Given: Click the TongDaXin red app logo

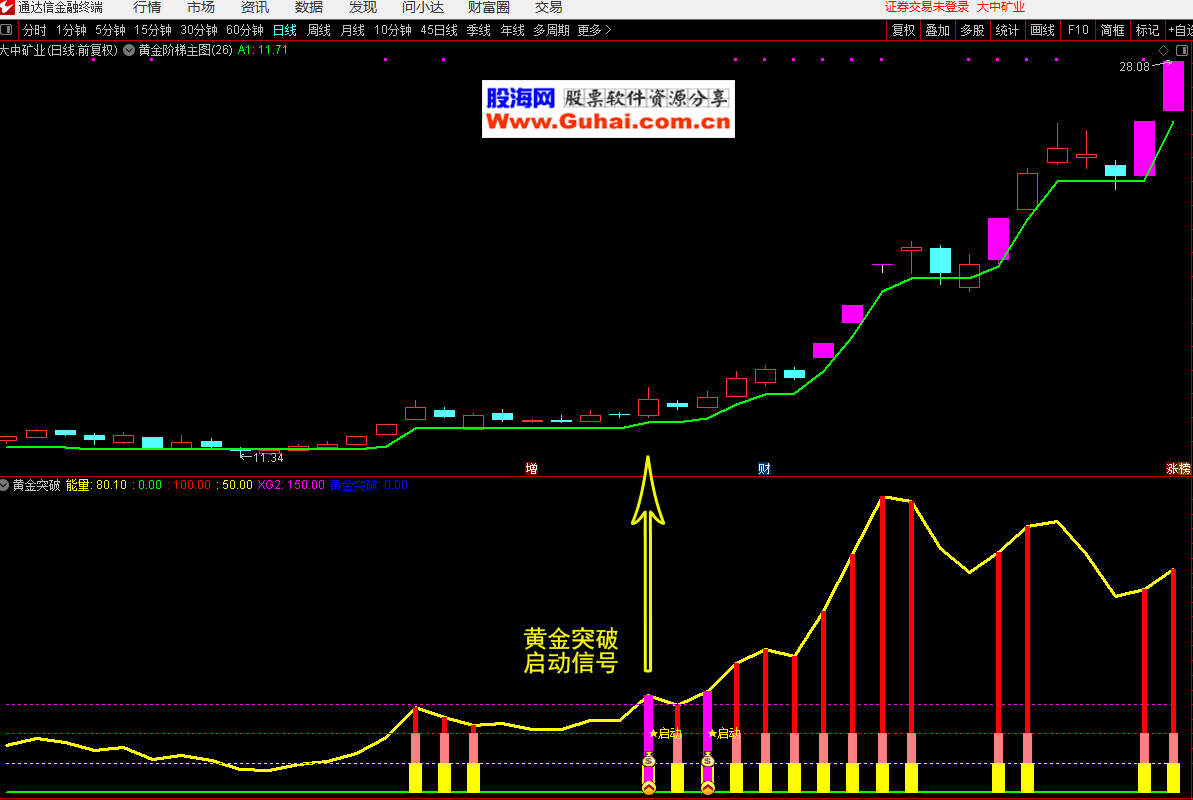Looking at the screenshot, I should tap(7, 7).
